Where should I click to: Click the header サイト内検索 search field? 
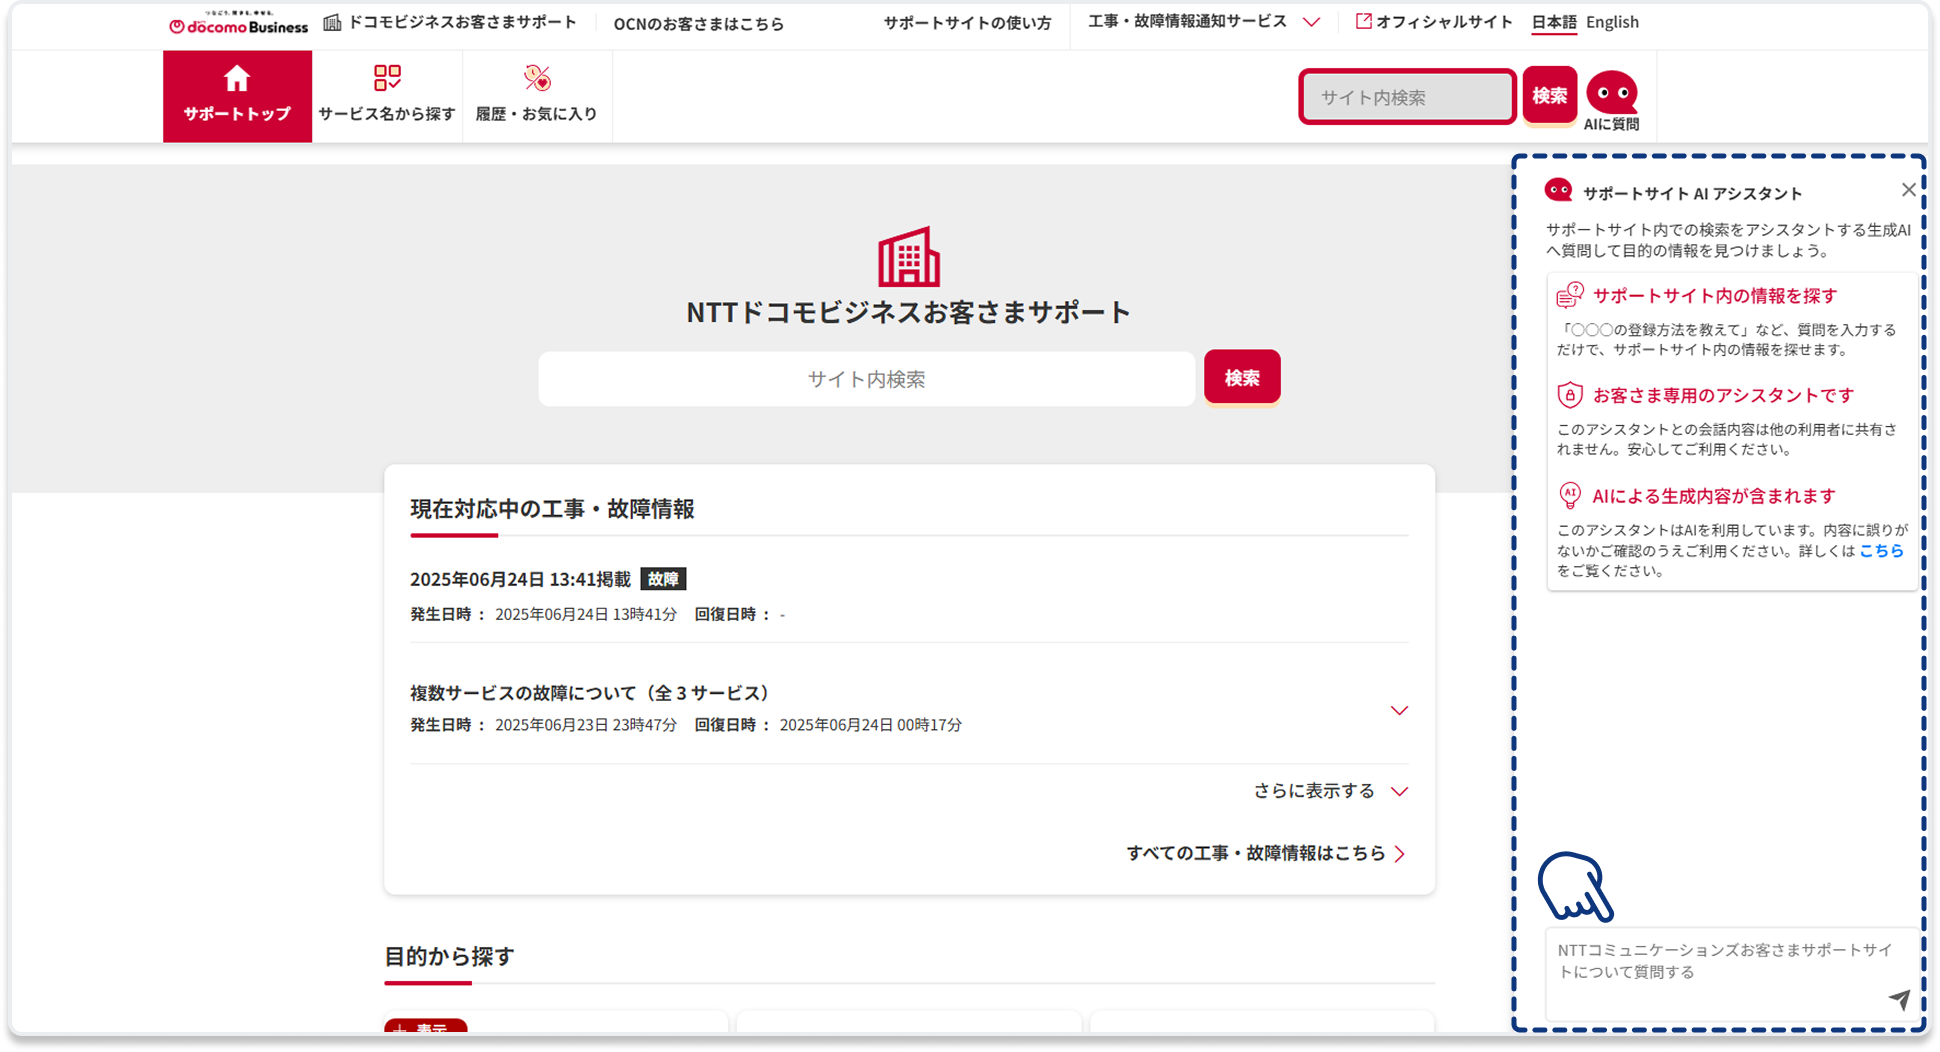(1407, 97)
